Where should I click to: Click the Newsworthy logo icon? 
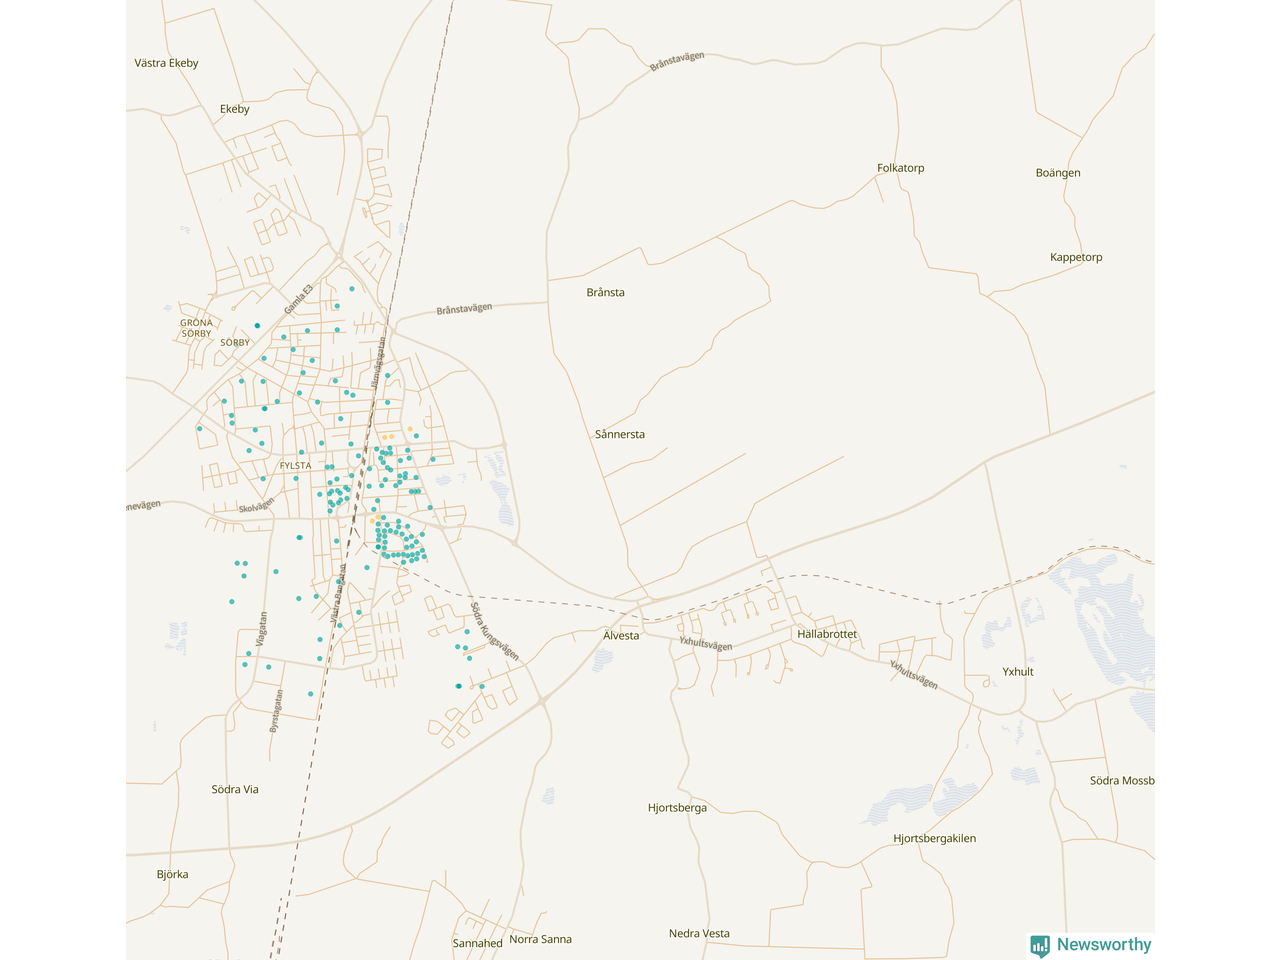coord(1040,945)
